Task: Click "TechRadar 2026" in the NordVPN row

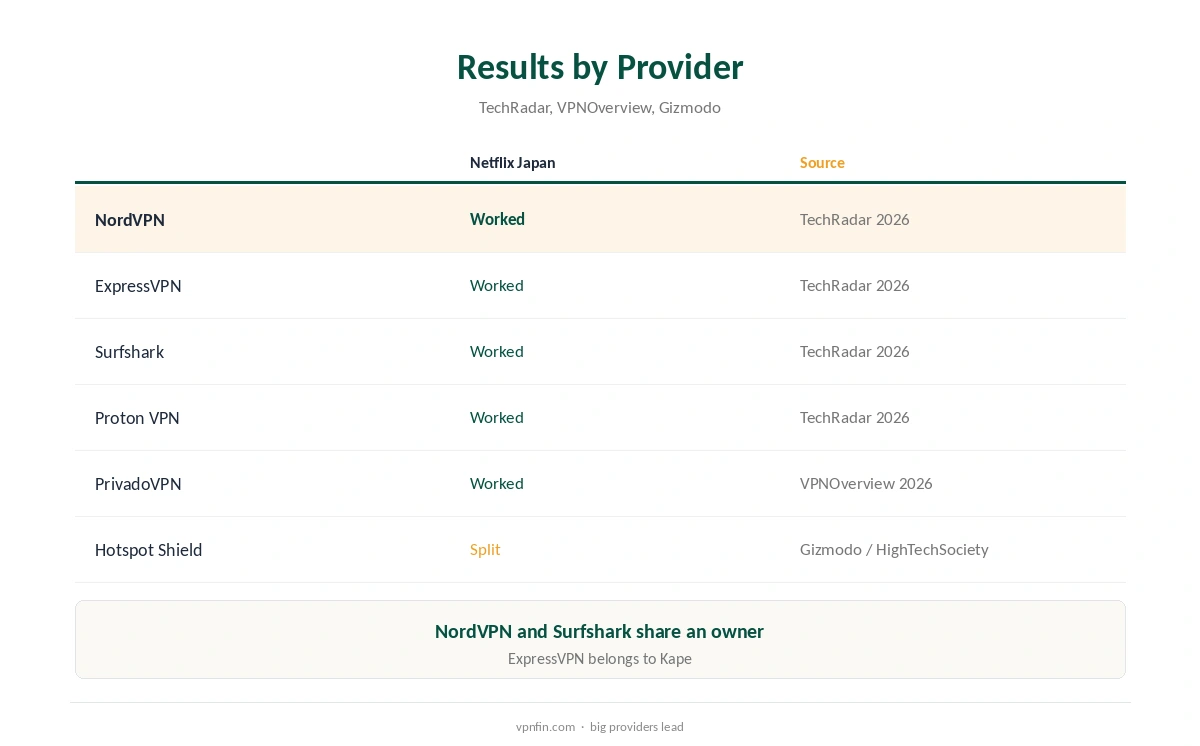Action: (855, 219)
